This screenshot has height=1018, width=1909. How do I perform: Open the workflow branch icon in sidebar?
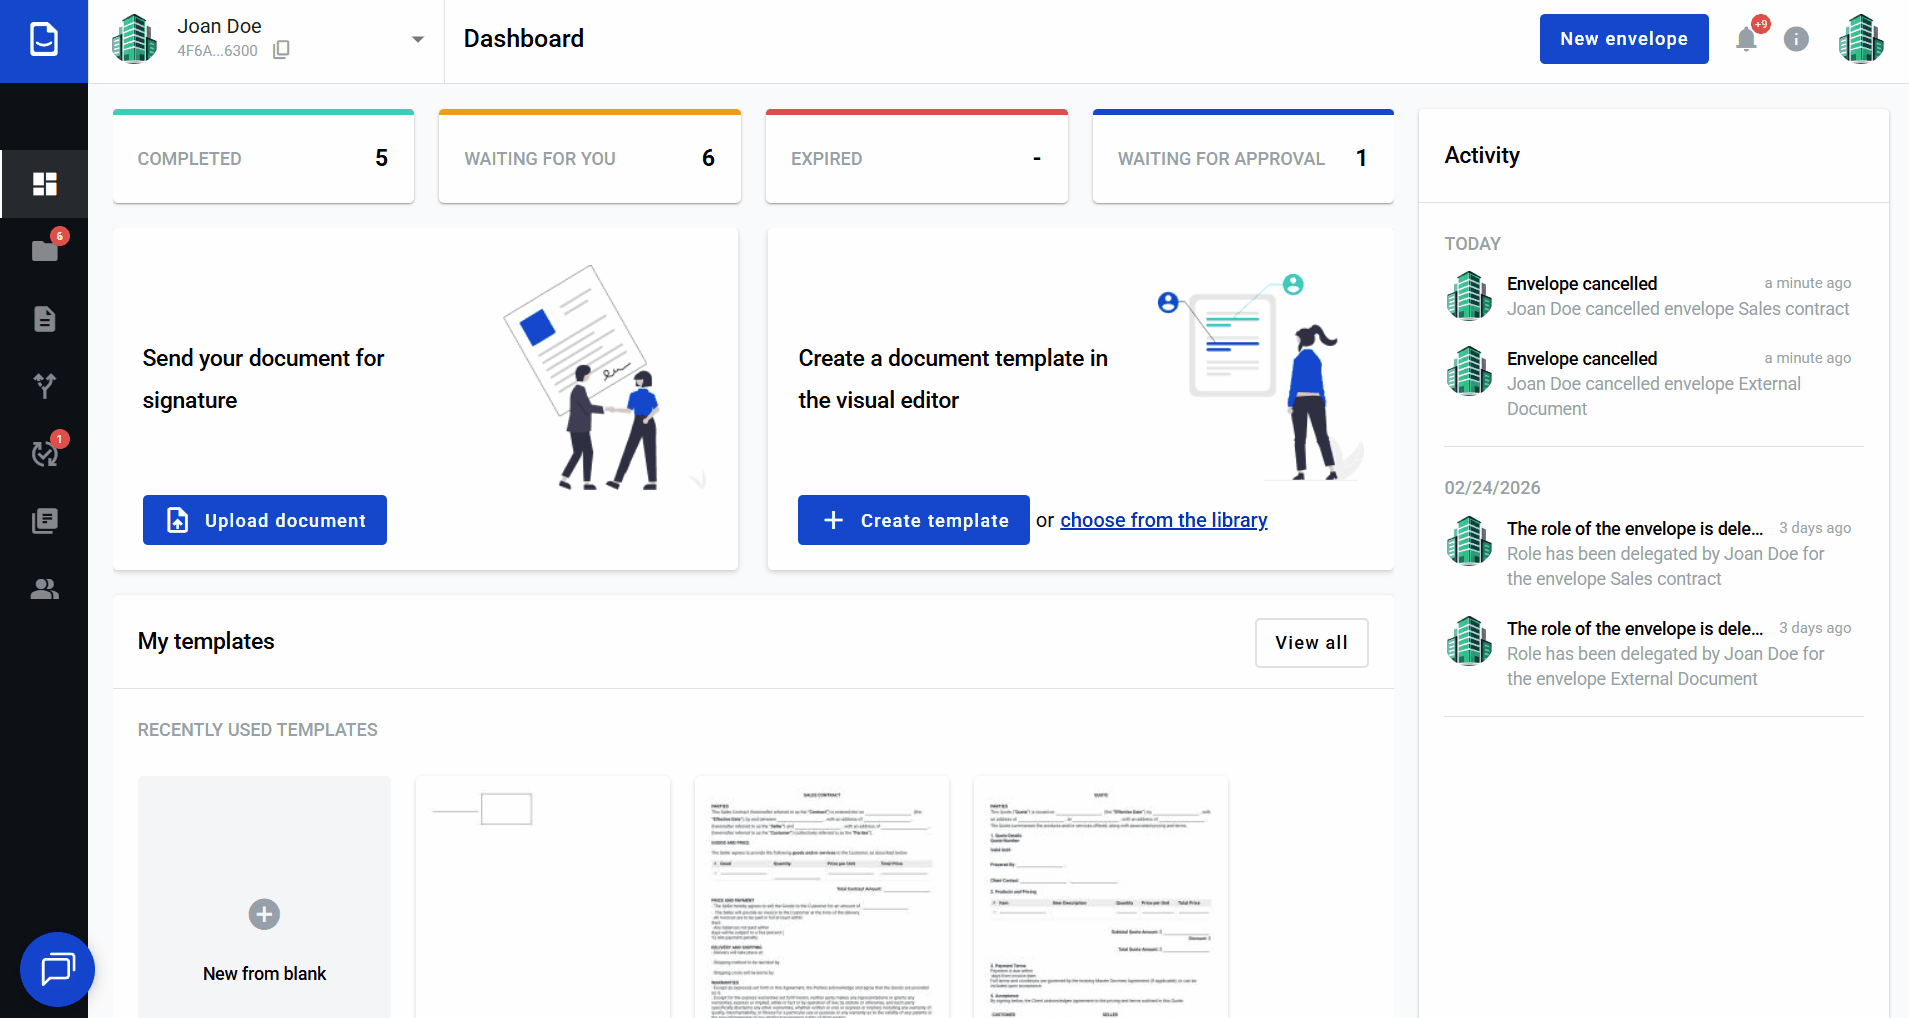pyautogui.click(x=44, y=385)
